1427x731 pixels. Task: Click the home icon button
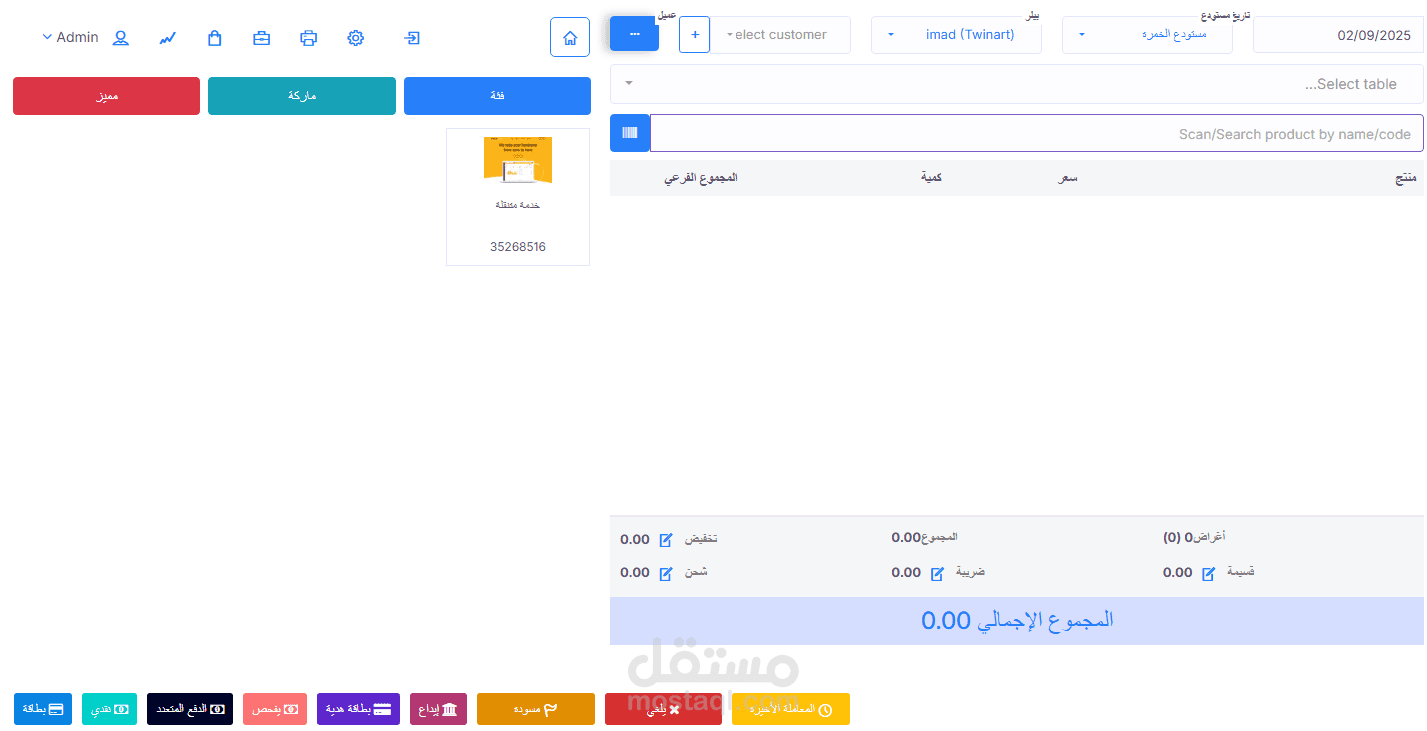pos(569,37)
